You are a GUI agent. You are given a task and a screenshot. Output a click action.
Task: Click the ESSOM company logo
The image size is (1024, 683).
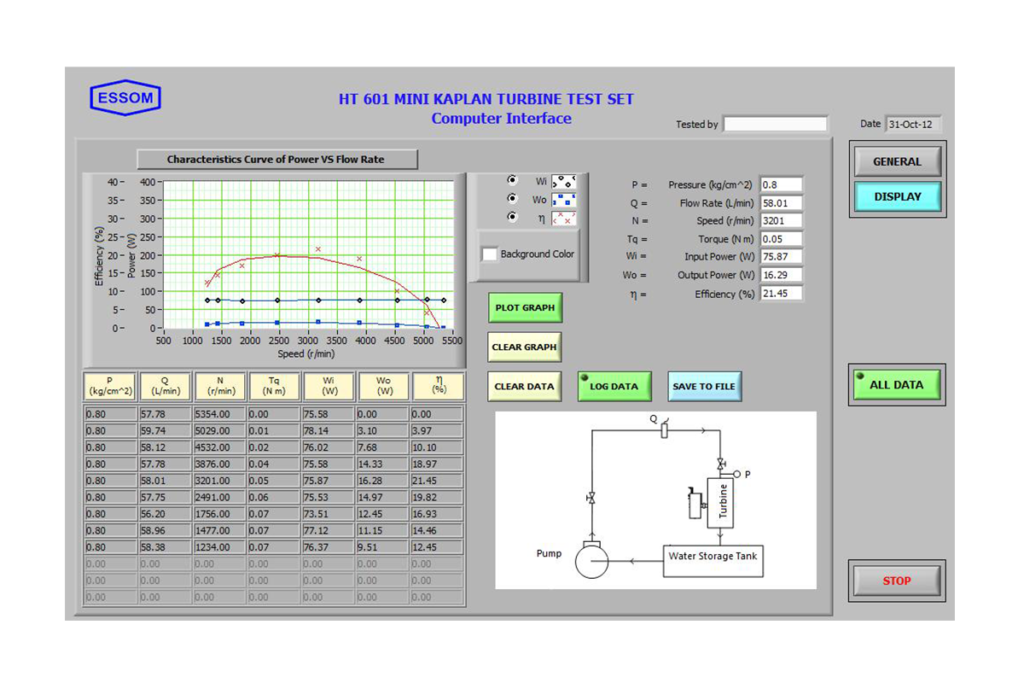(125, 96)
